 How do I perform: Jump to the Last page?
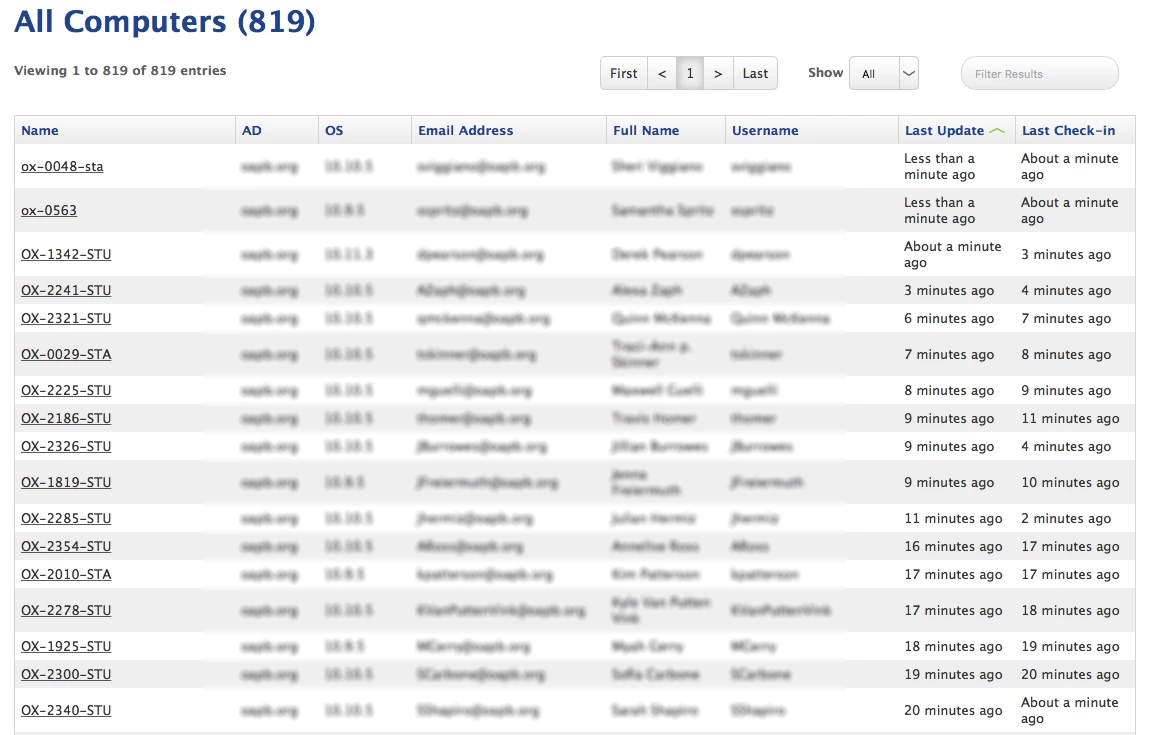pos(755,73)
